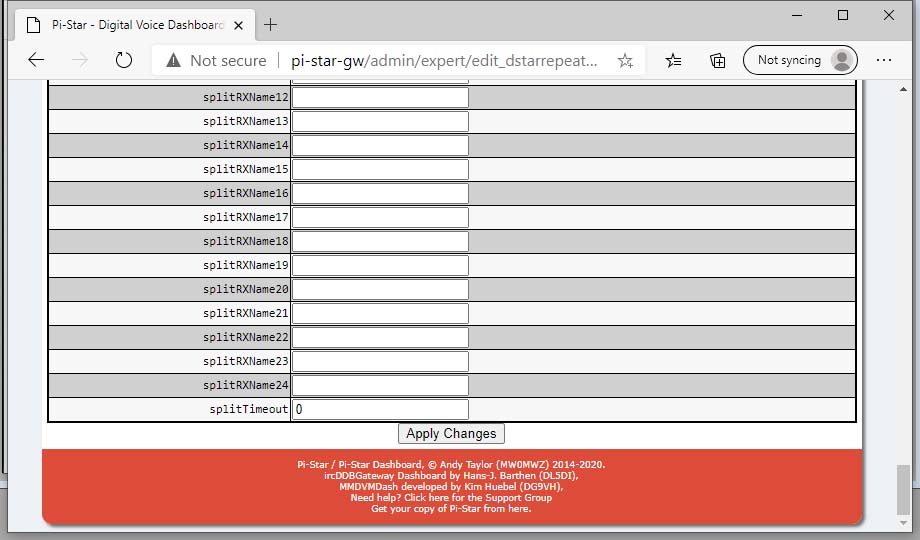Focus the splitRXName21 input field

coord(380,314)
